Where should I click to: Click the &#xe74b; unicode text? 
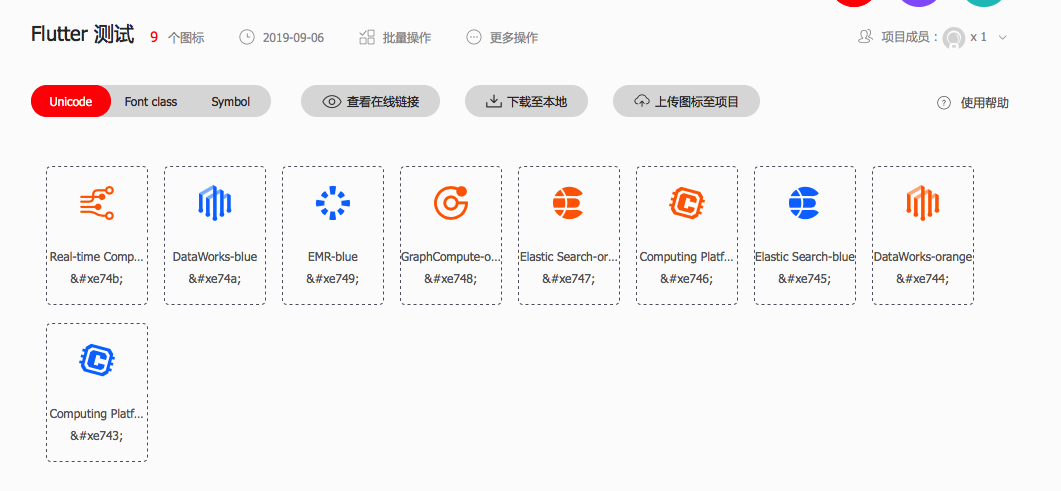(97, 279)
